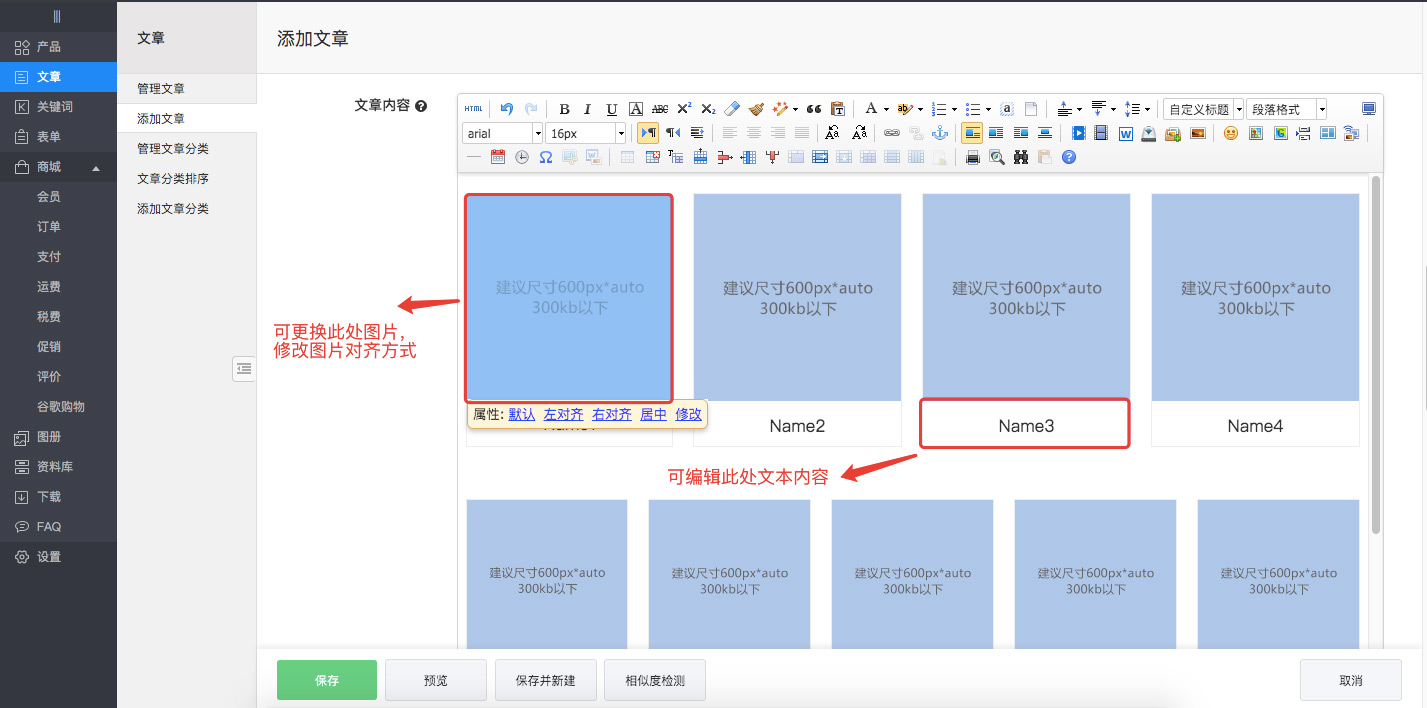Viewport: 1427px width, 708px height.
Task: Open the print icon in the toolbar
Action: point(972,157)
